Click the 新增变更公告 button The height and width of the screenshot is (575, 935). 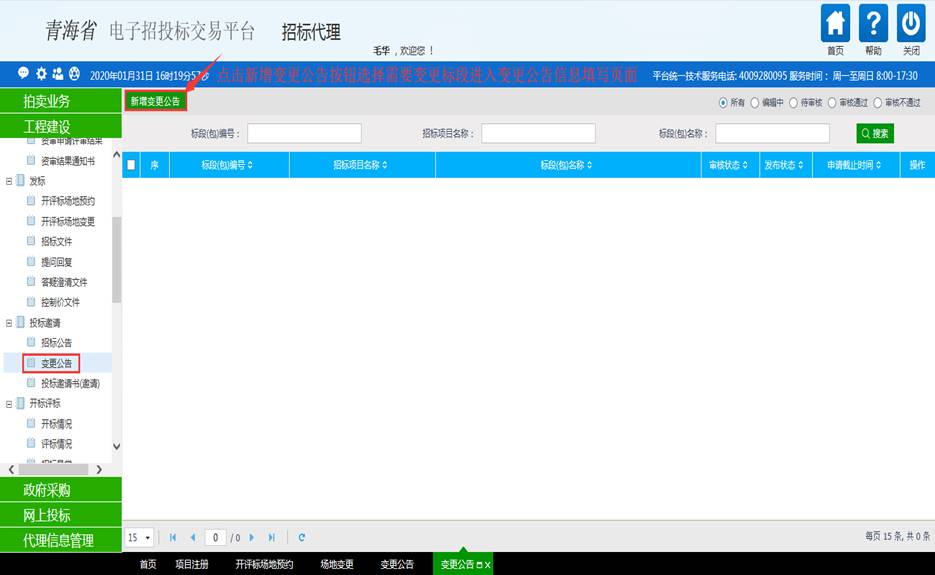tap(155, 101)
